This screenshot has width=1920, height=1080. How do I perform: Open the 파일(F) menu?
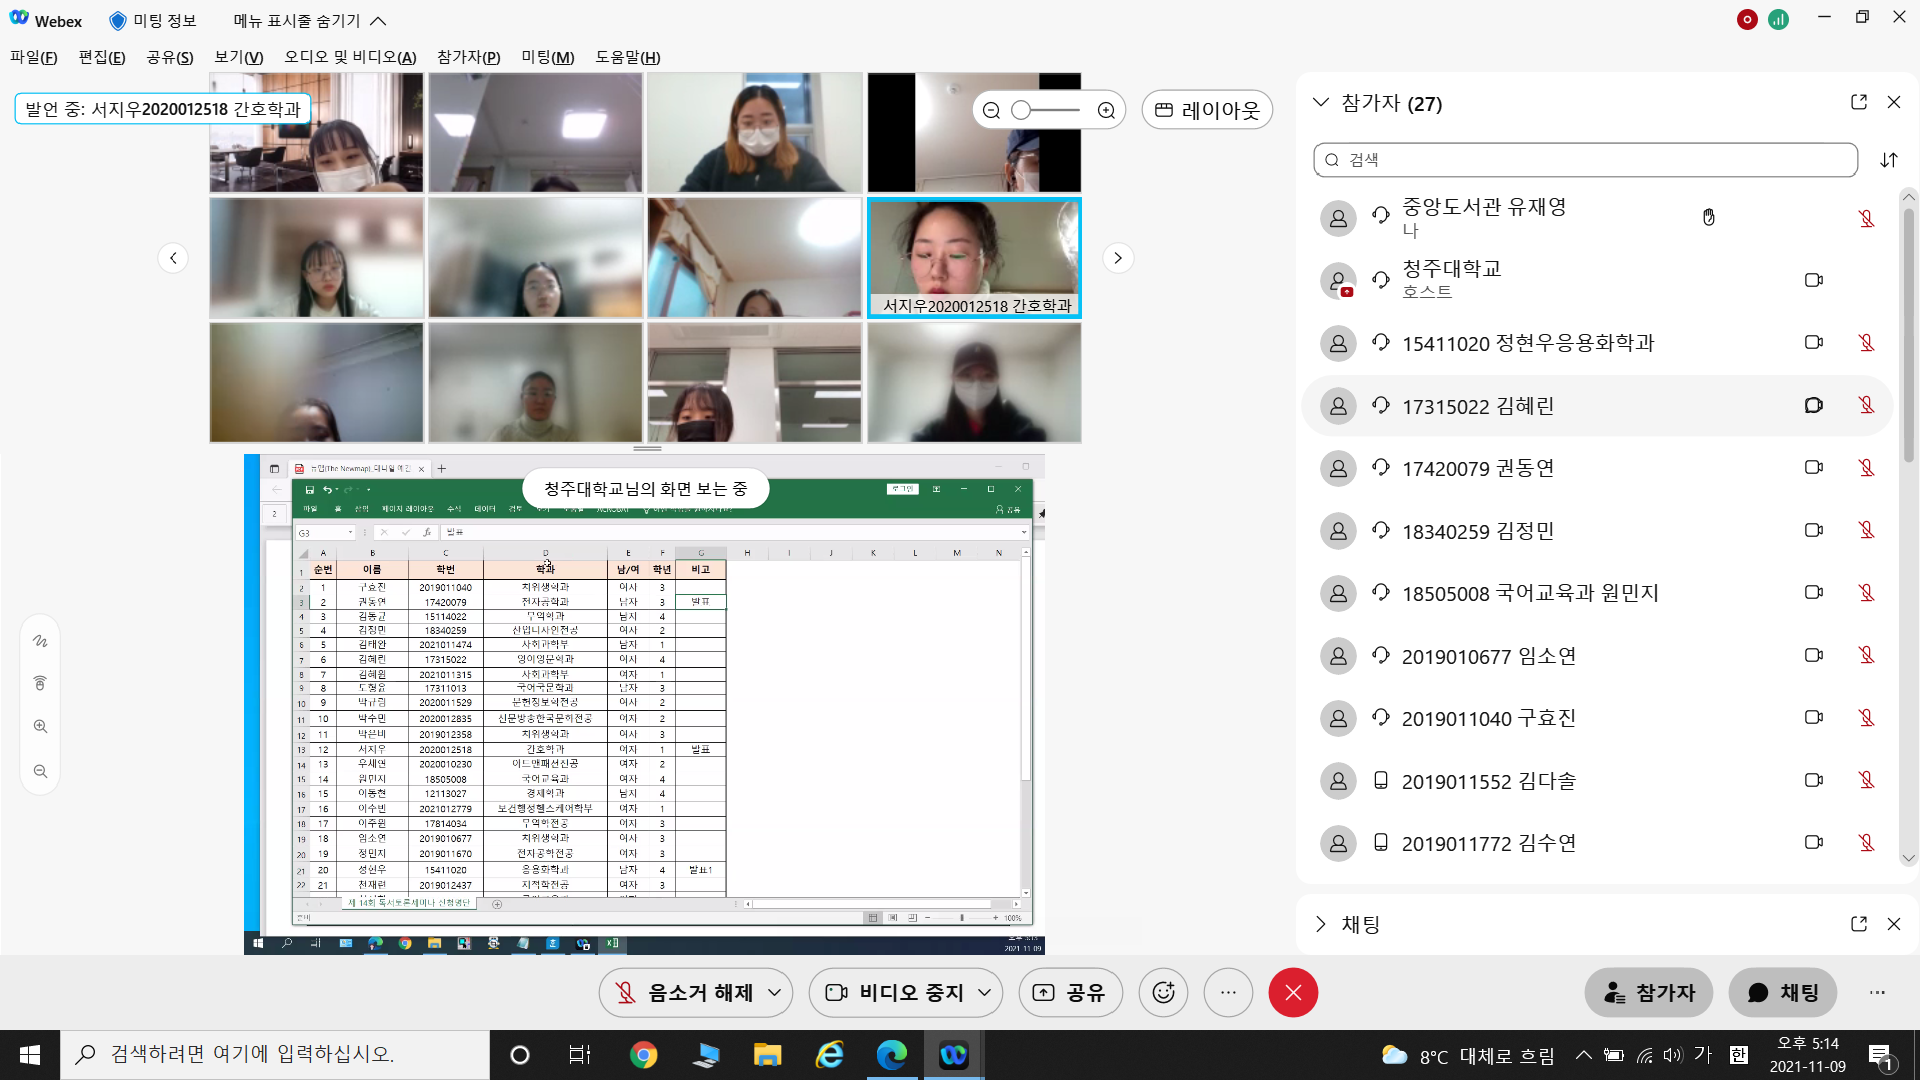pyautogui.click(x=34, y=57)
